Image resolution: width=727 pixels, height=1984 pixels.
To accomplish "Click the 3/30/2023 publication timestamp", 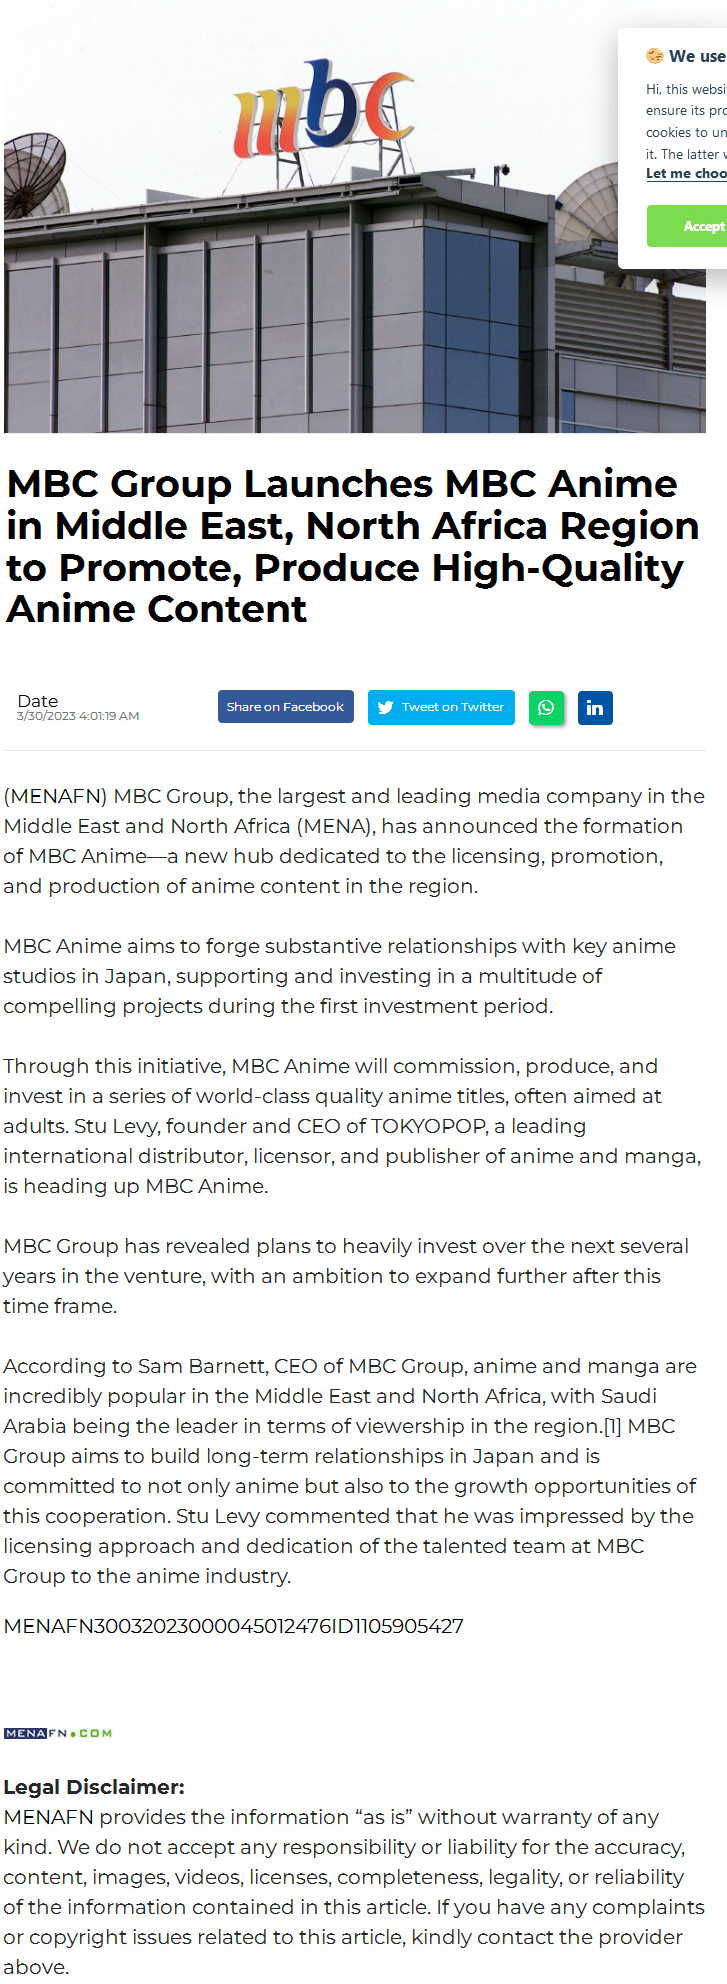I will point(78,716).
